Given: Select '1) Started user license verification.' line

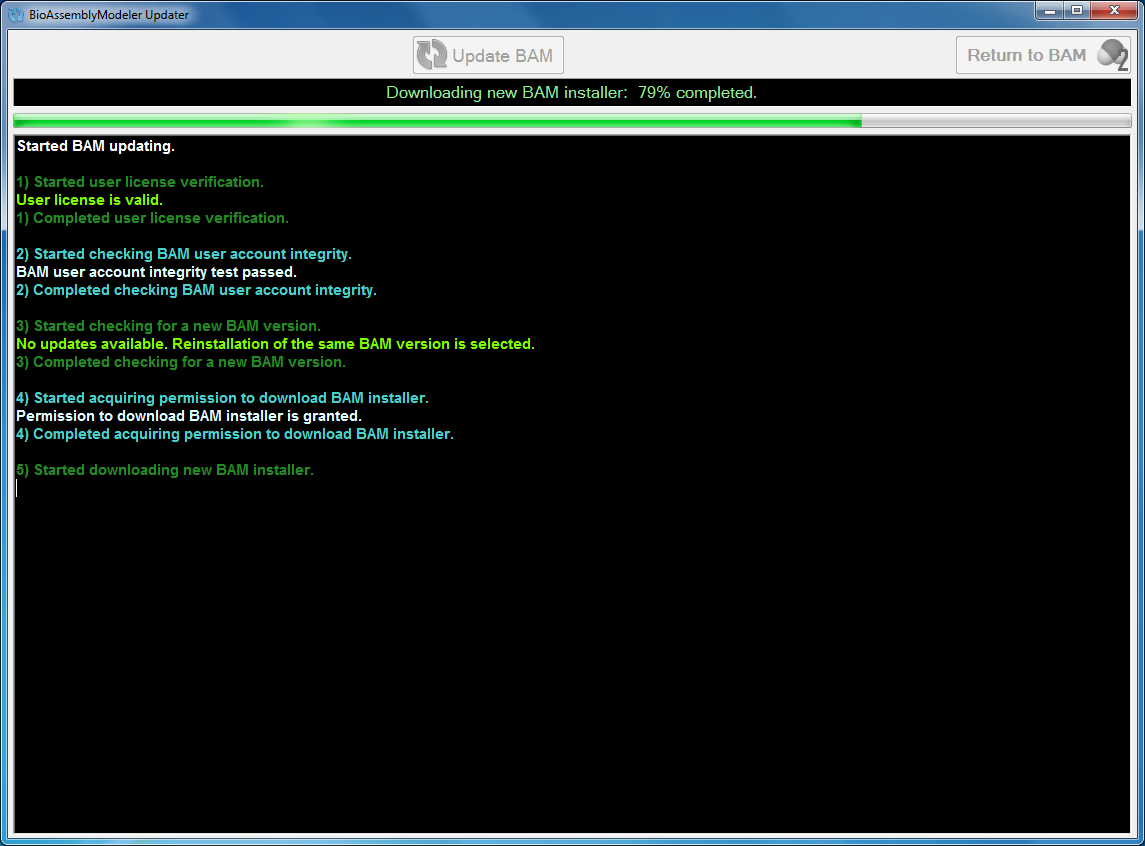Looking at the screenshot, I should coord(139,182).
